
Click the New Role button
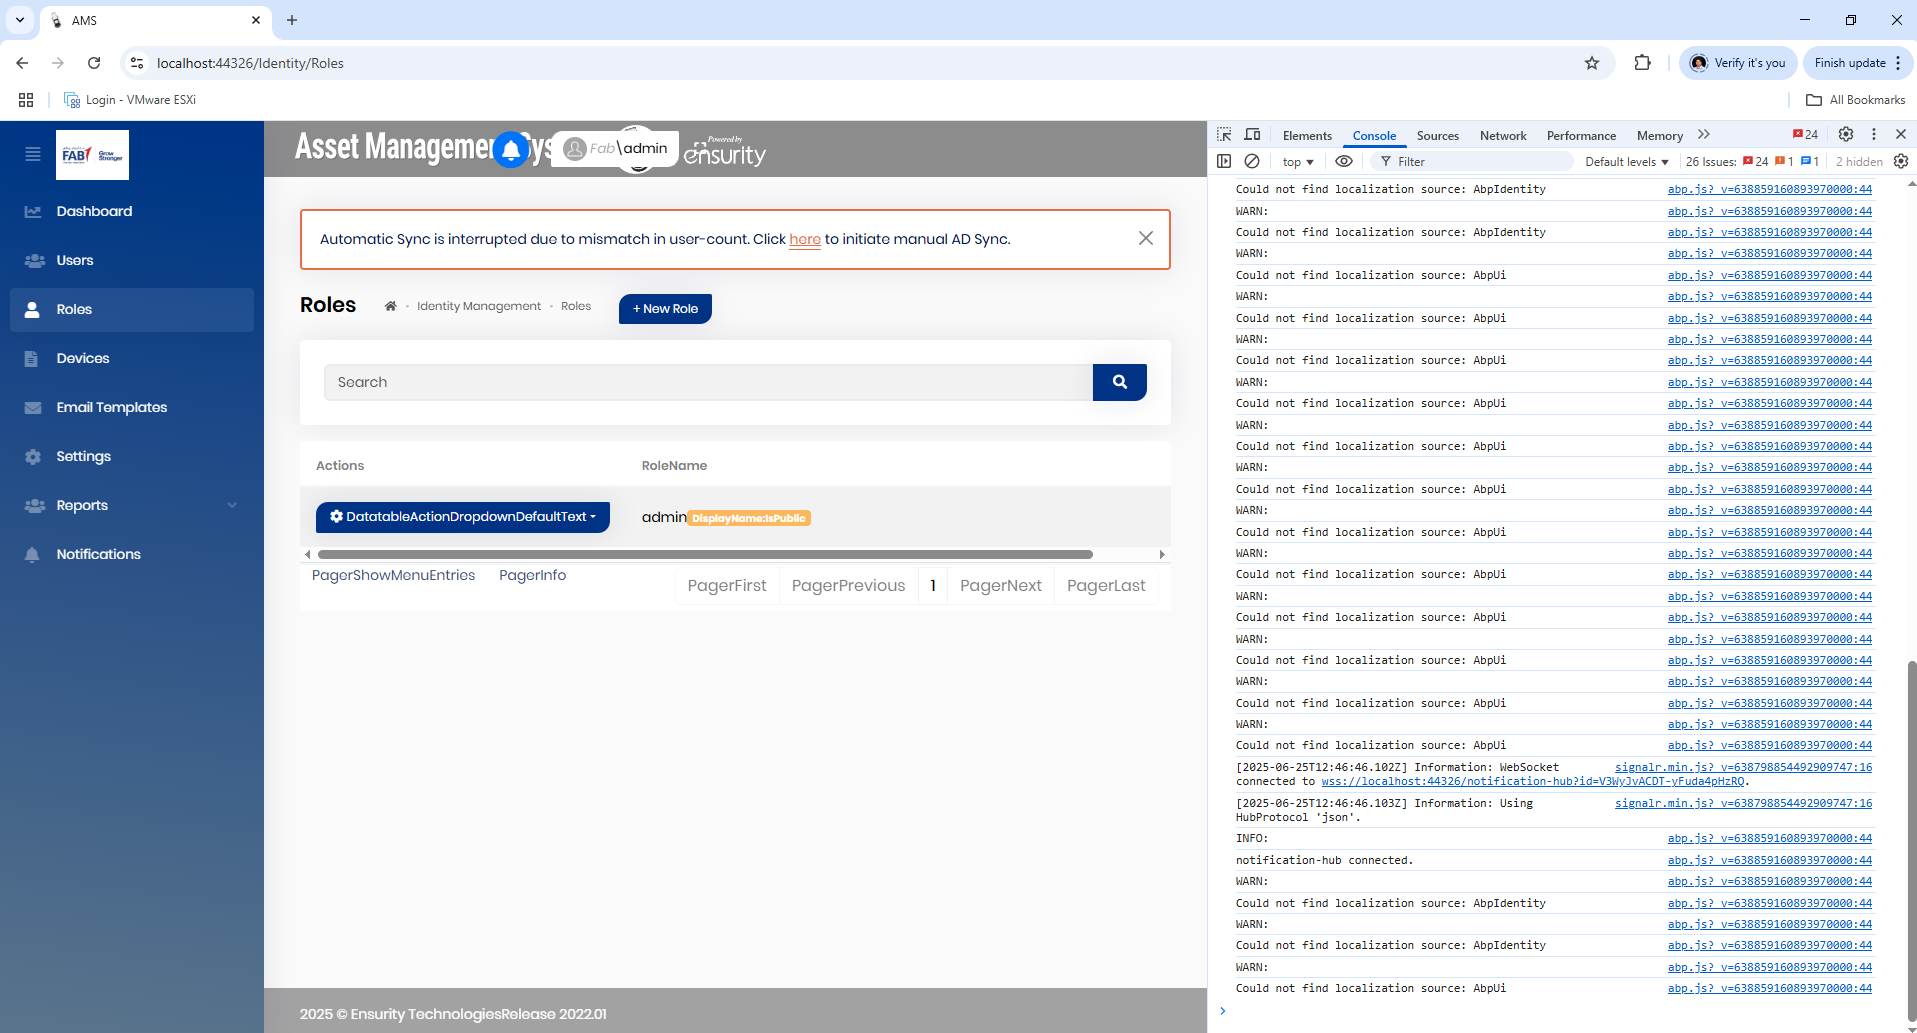point(665,309)
